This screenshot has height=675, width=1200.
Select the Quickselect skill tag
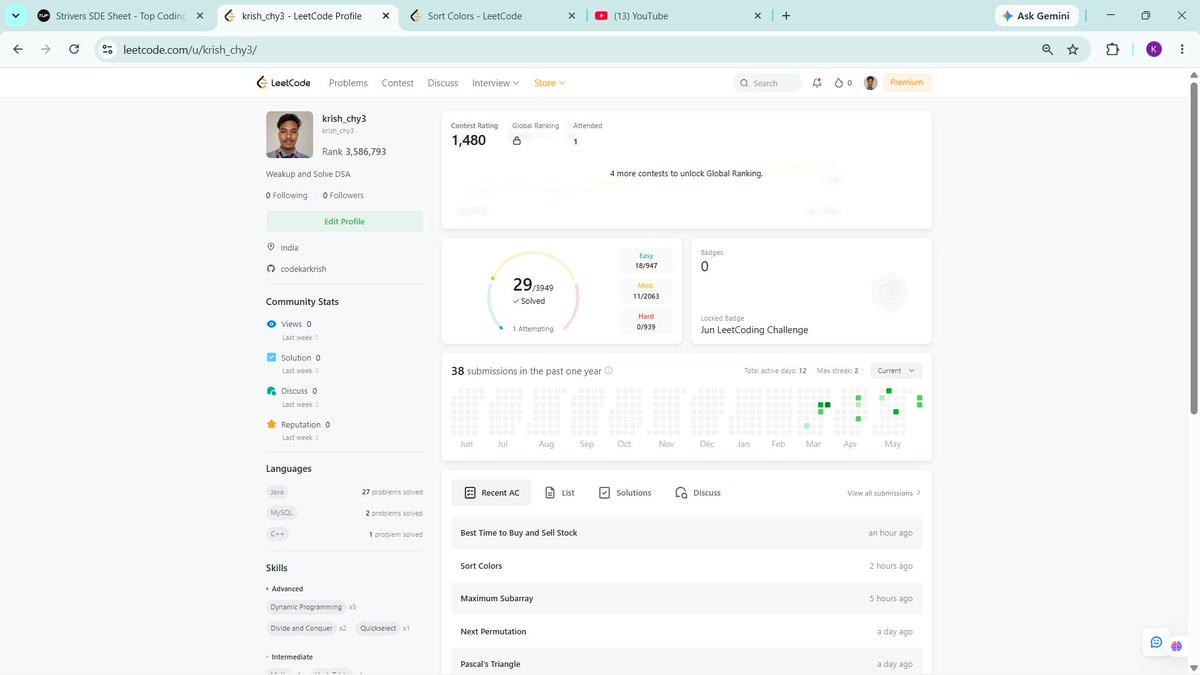point(378,628)
